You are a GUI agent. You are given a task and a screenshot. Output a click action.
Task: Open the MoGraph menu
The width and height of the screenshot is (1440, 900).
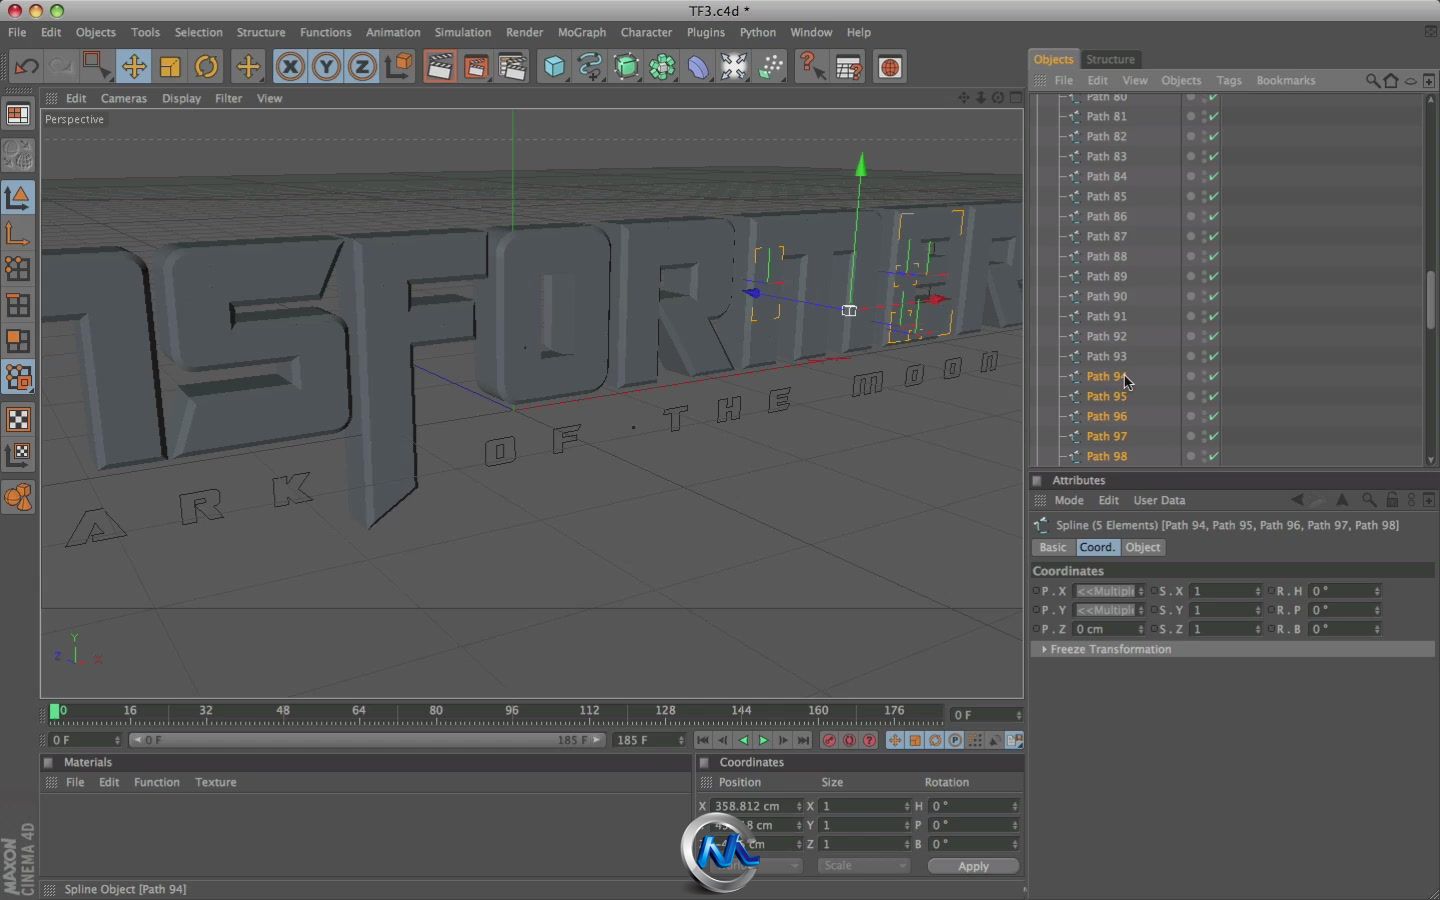(582, 32)
